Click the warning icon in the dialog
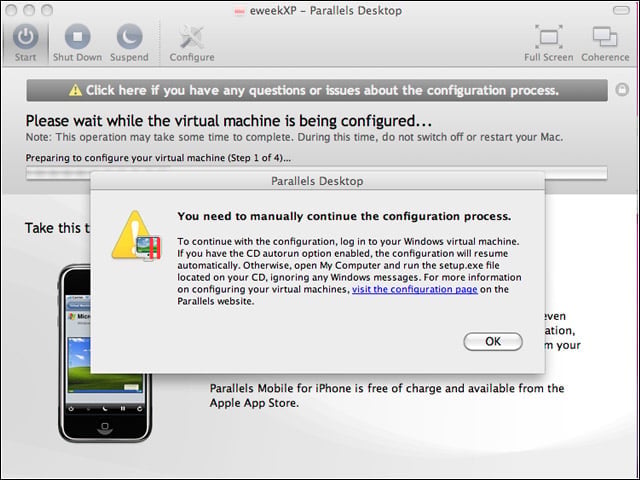Image resolution: width=640 pixels, height=480 pixels. coord(136,236)
